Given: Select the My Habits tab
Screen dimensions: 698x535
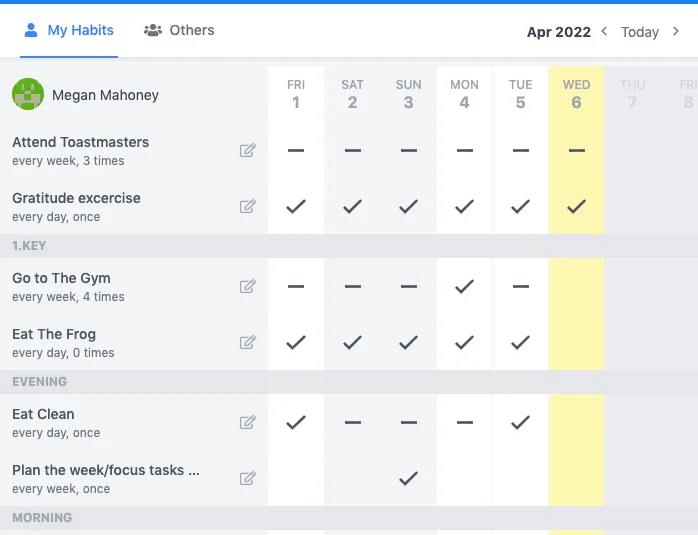Looking at the screenshot, I should click(68, 30).
